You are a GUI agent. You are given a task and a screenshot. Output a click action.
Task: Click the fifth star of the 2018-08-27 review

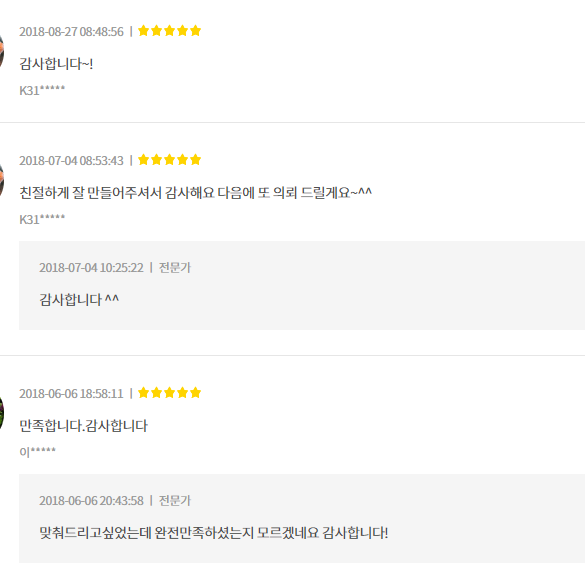point(195,31)
